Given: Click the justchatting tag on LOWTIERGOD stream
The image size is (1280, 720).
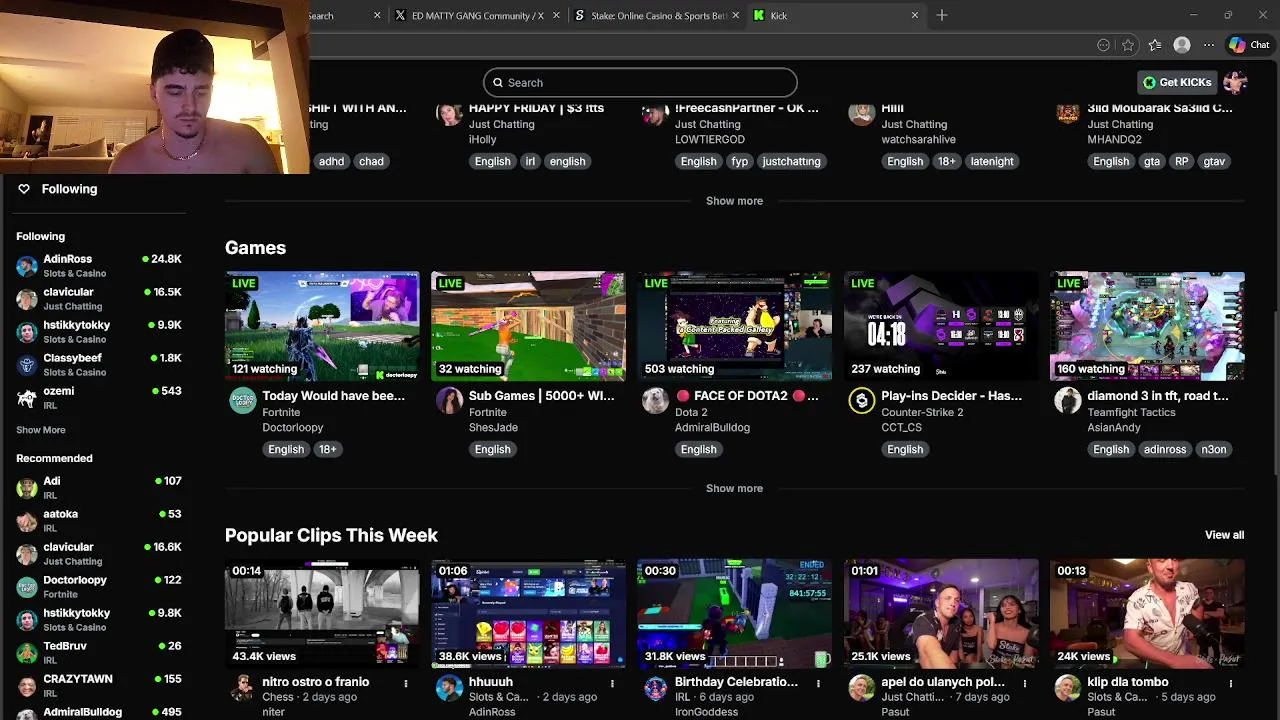Looking at the screenshot, I should coord(791,161).
